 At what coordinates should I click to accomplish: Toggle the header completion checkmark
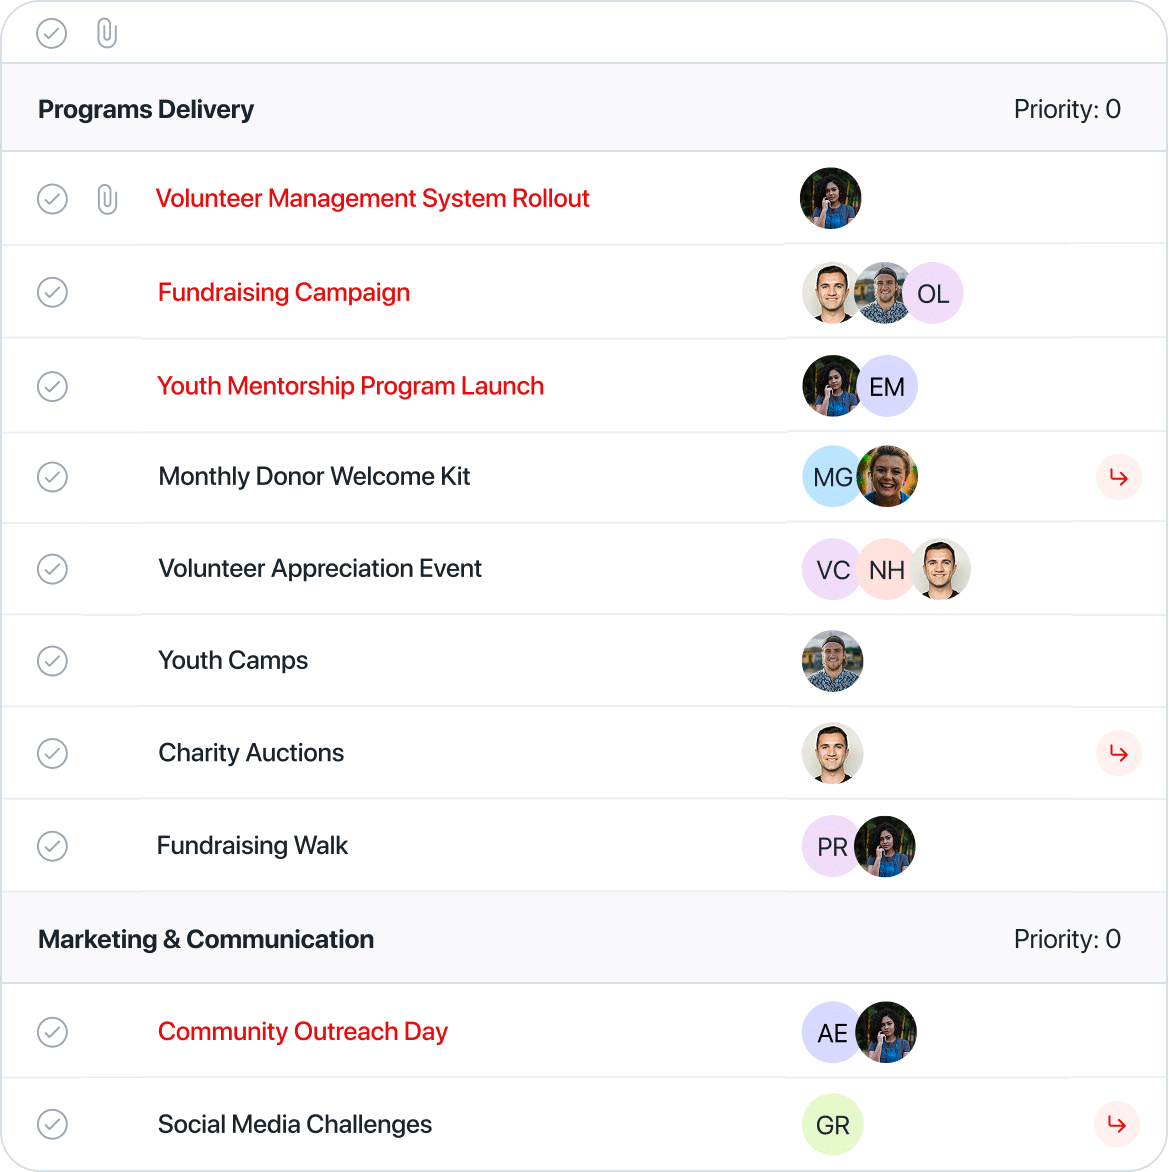(52, 34)
